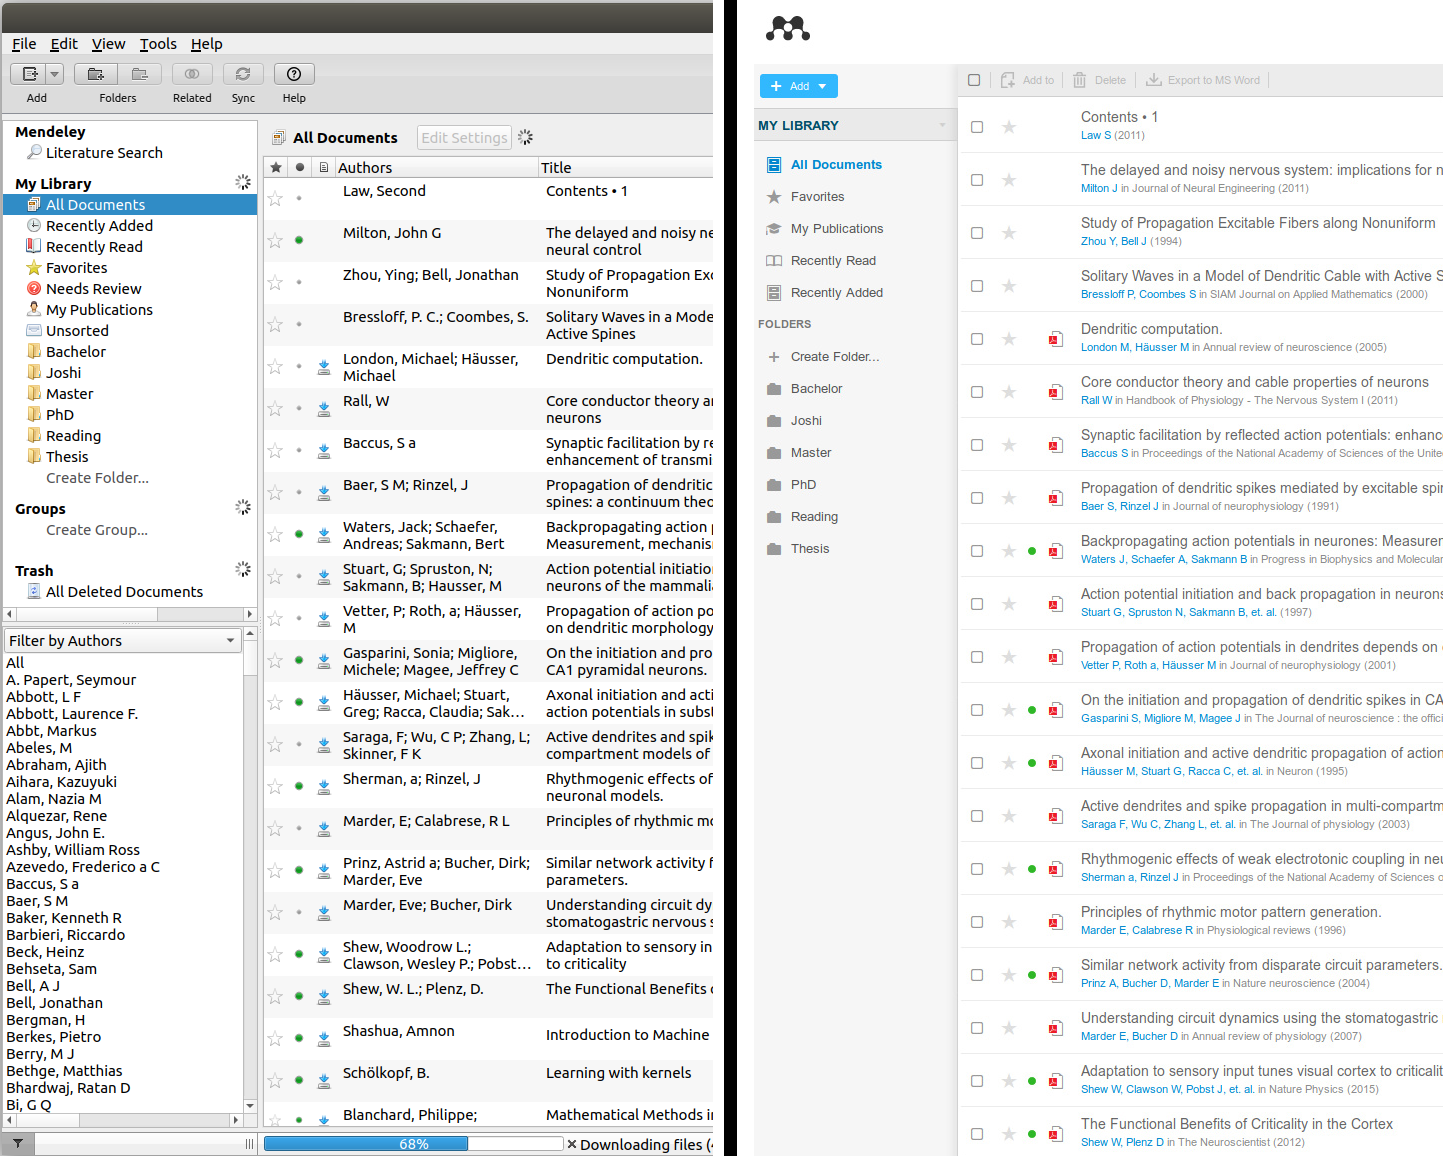The image size is (1443, 1156).
Task: Click the unread green dot for Backpropagating action potentials
Action: (x=1032, y=551)
